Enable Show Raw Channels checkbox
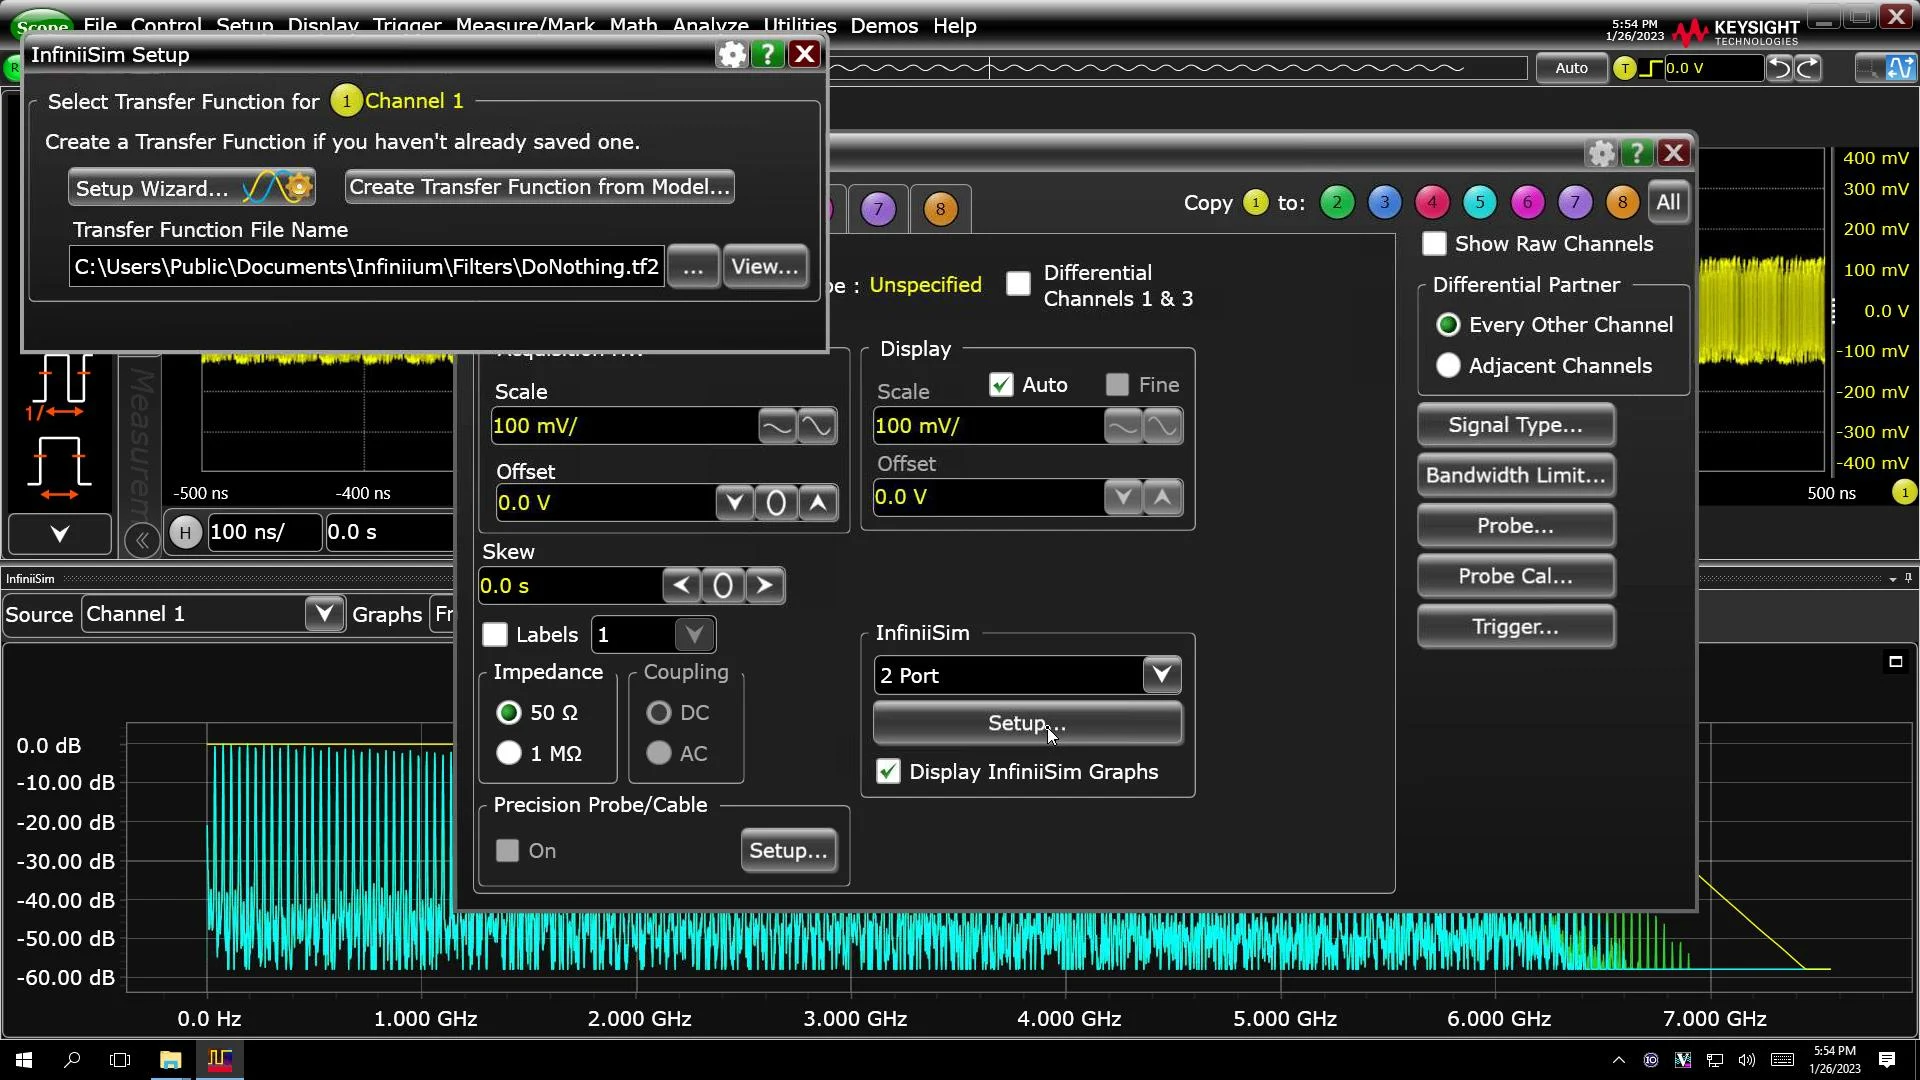 pos(1434,244)
